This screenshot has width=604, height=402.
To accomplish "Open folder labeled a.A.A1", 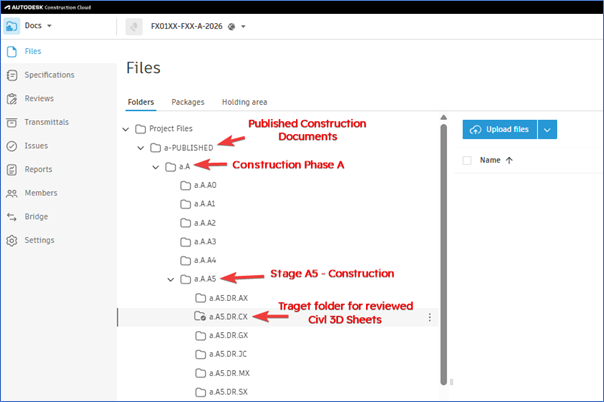I will [x=205, y=204].
